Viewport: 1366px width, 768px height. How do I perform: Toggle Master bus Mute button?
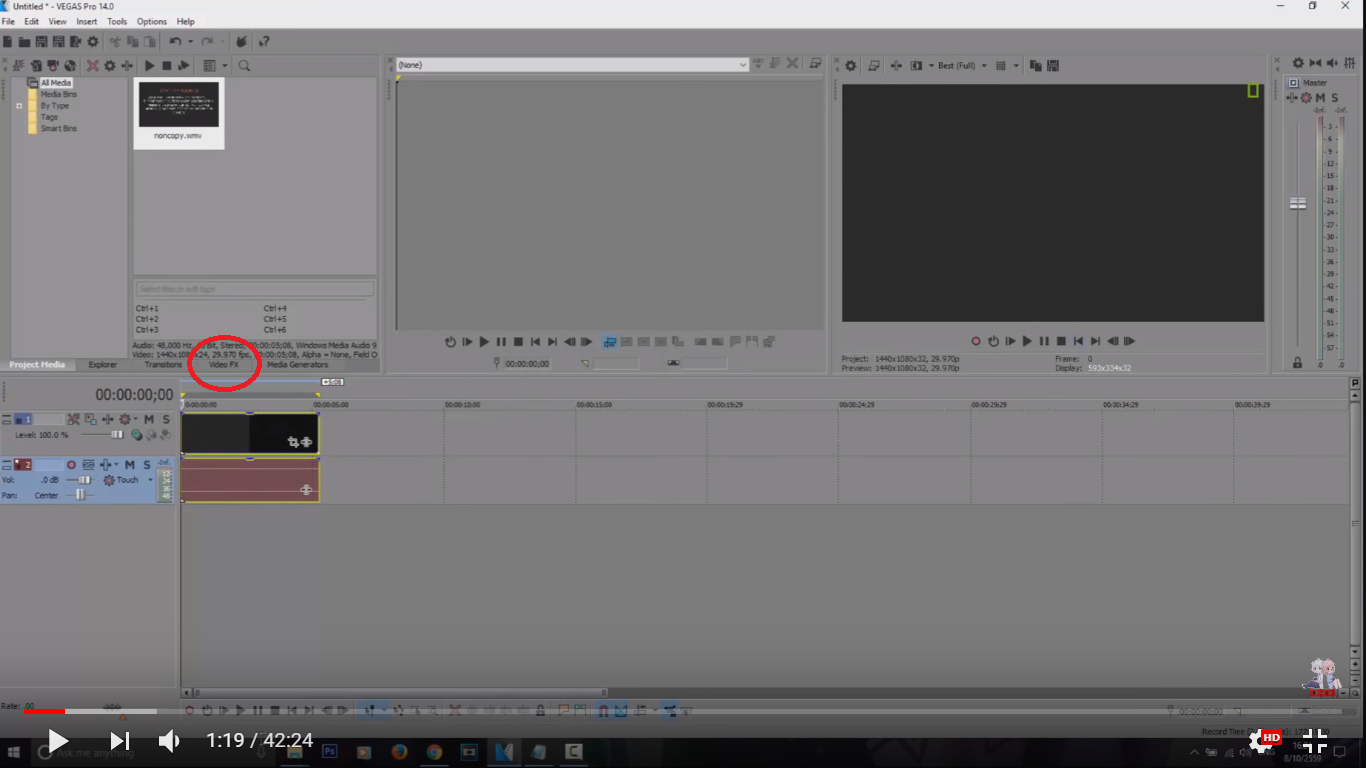(1320, 98)
